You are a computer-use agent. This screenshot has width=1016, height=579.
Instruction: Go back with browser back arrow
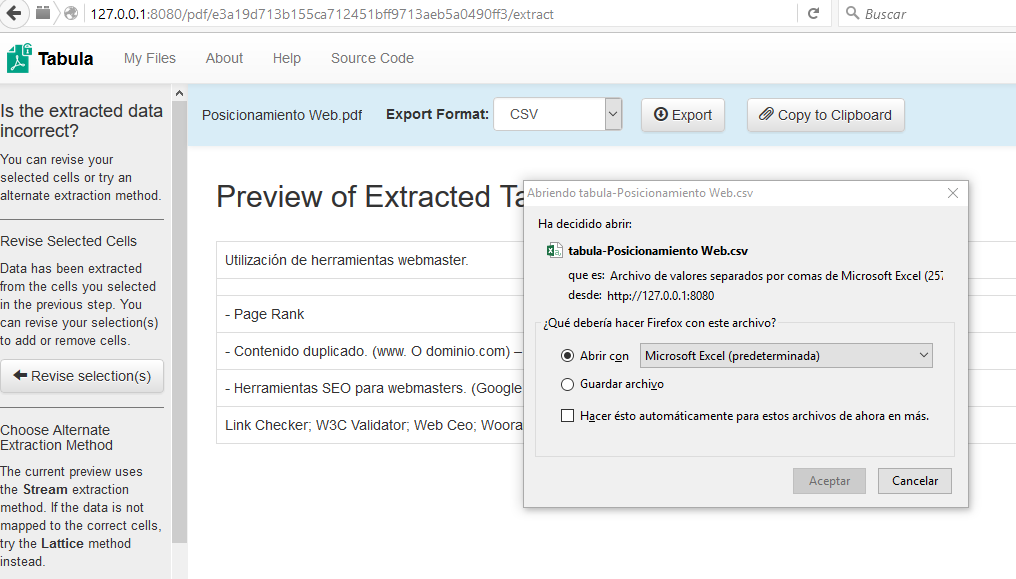(x=14, y=14)
